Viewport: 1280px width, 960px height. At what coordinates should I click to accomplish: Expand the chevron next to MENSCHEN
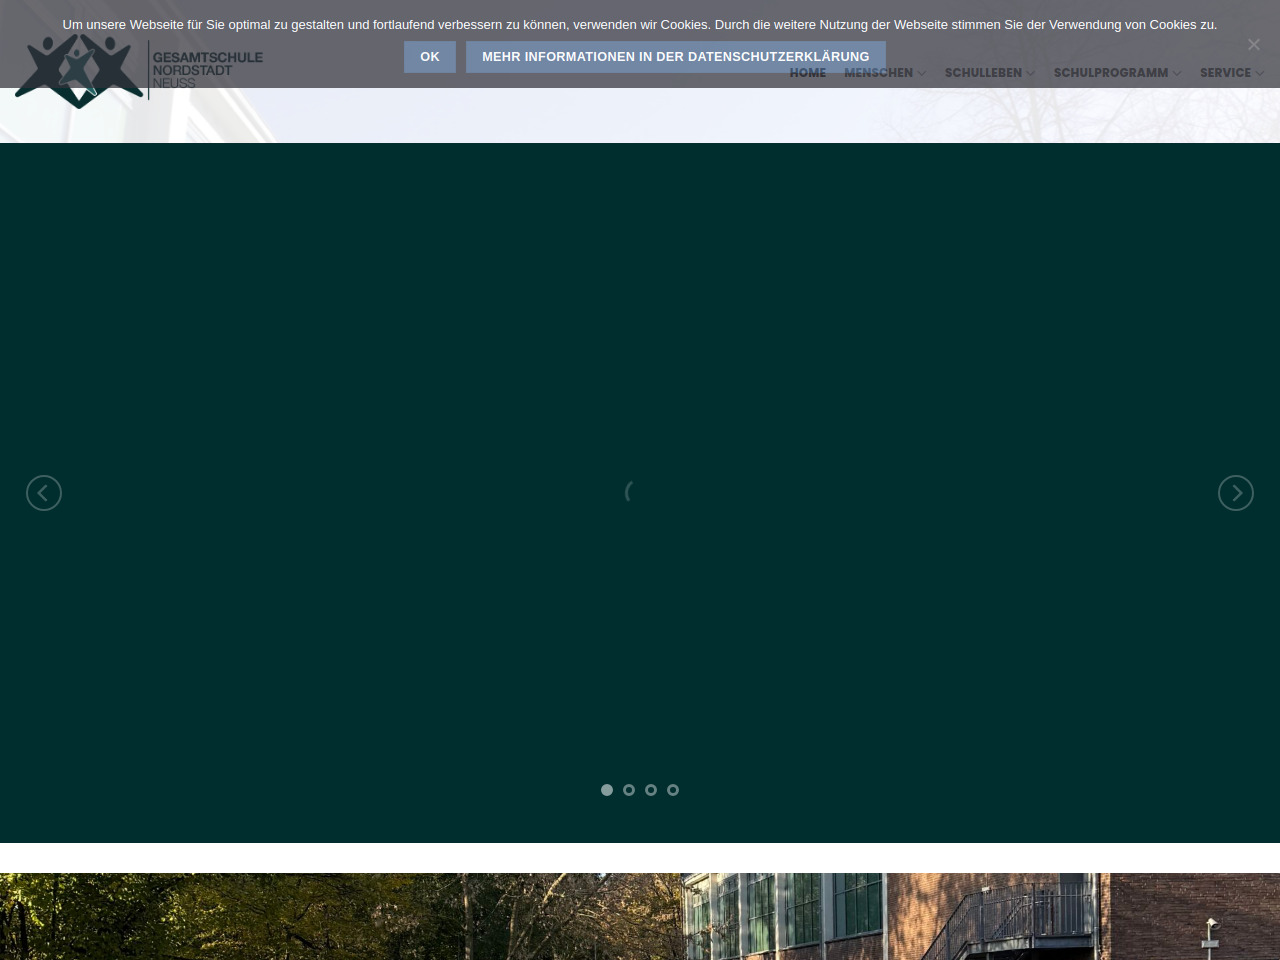coord(922,73)
